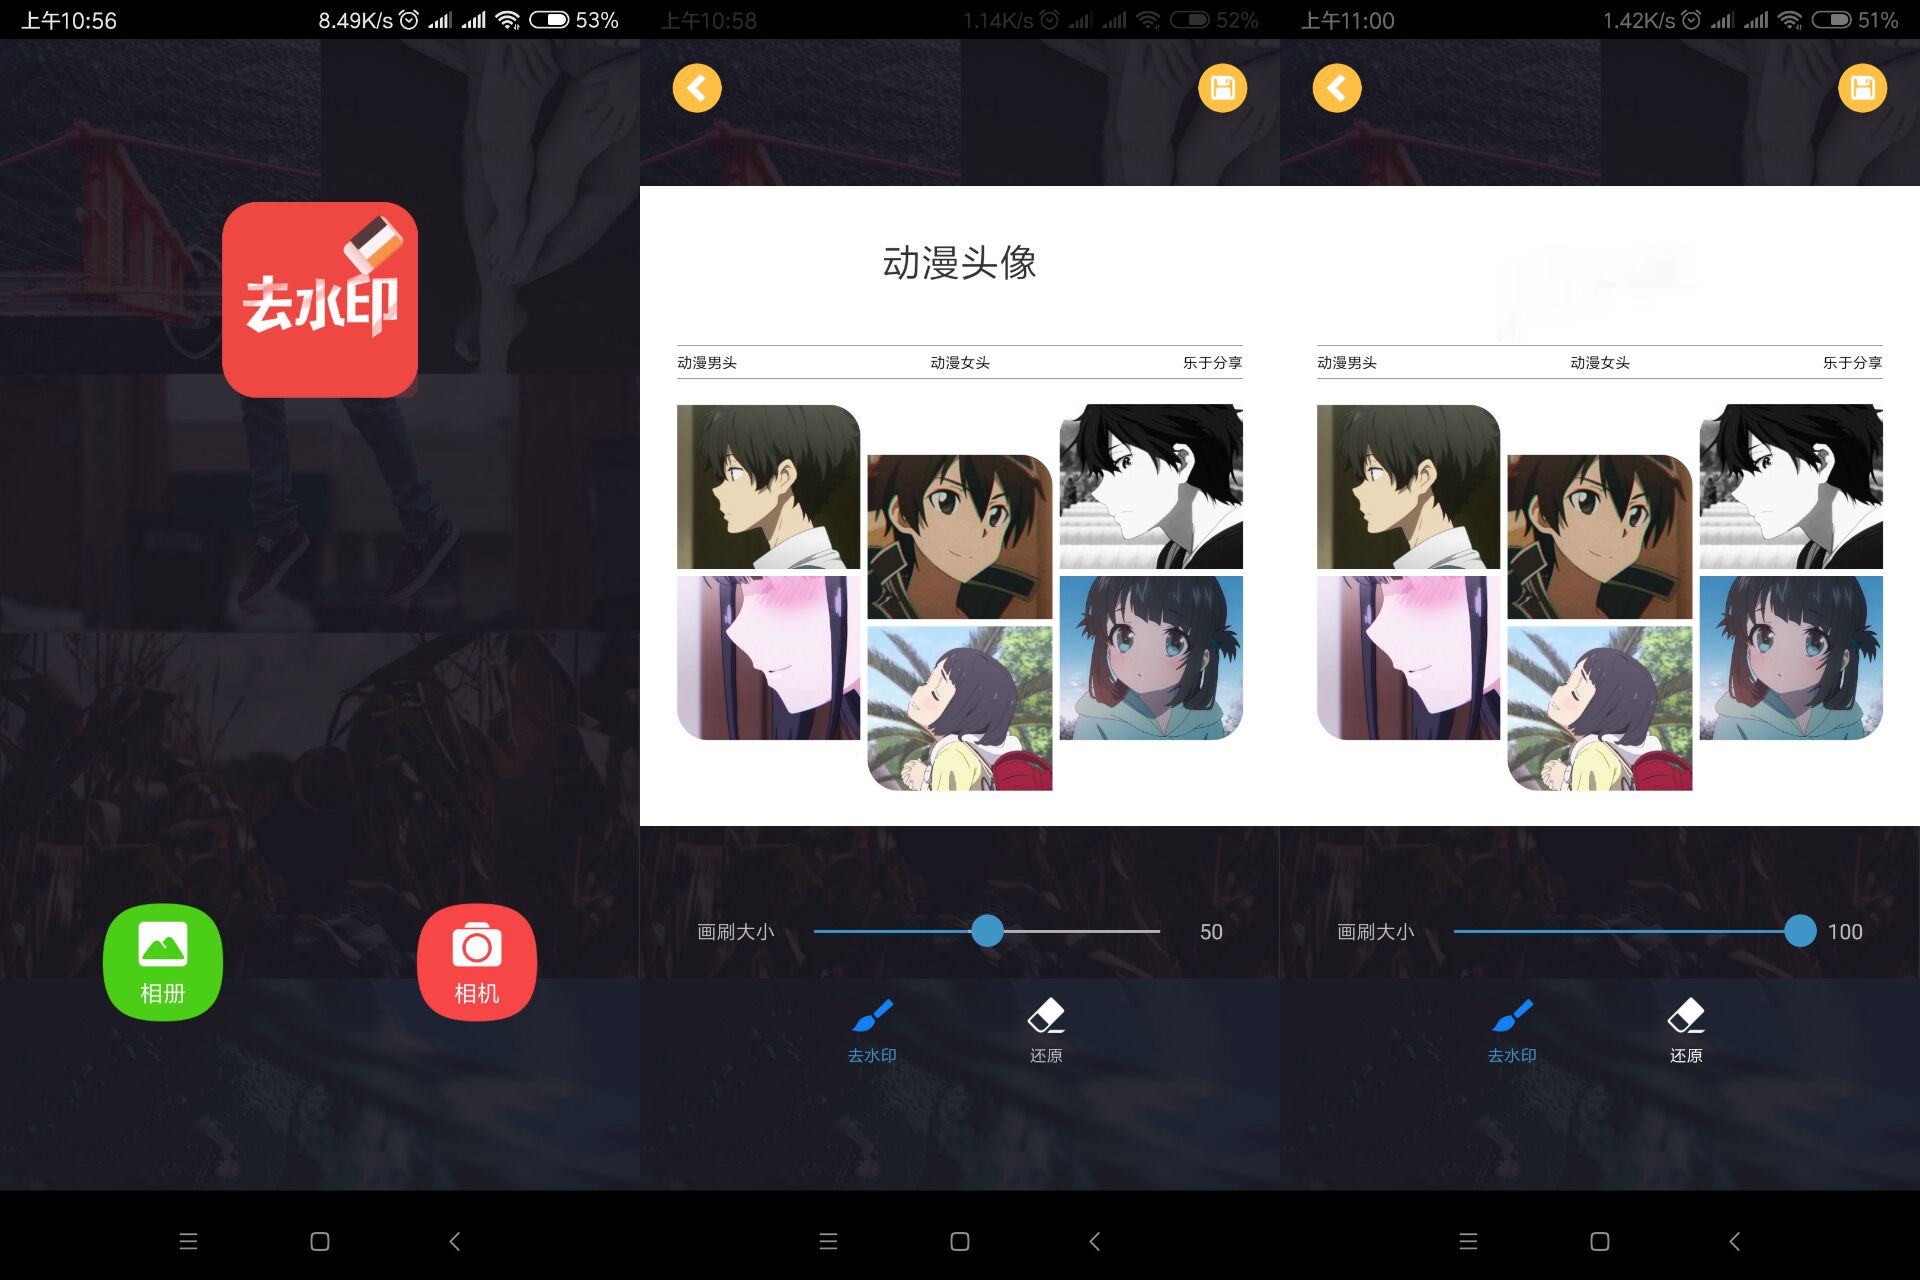Save image in the middle editor screen

coord(1222,88)
